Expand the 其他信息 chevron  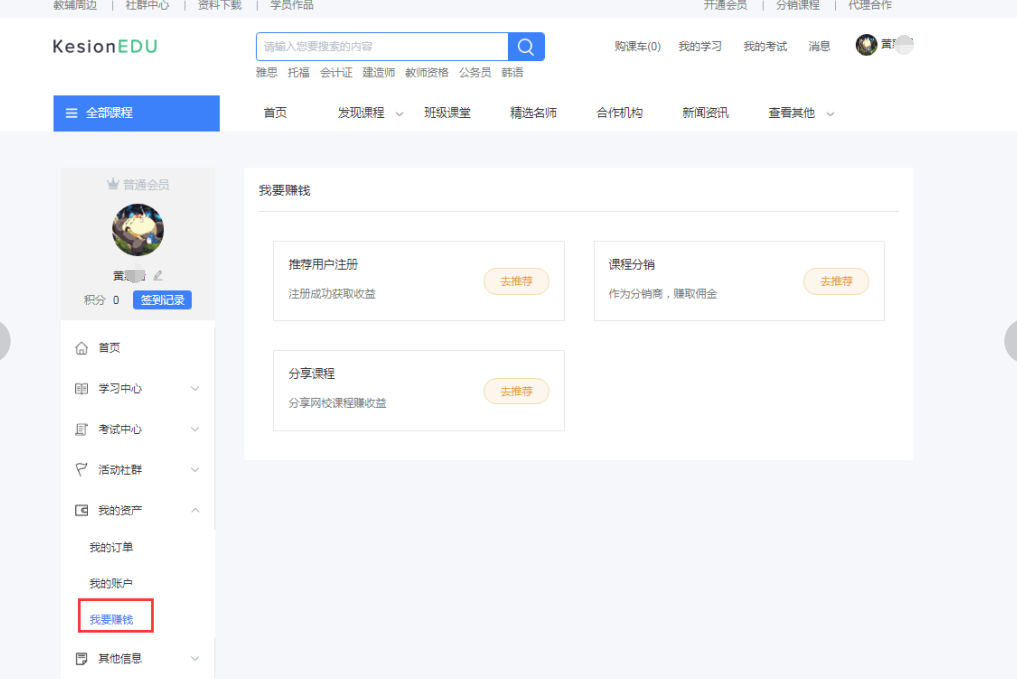(x=195, y=658)
